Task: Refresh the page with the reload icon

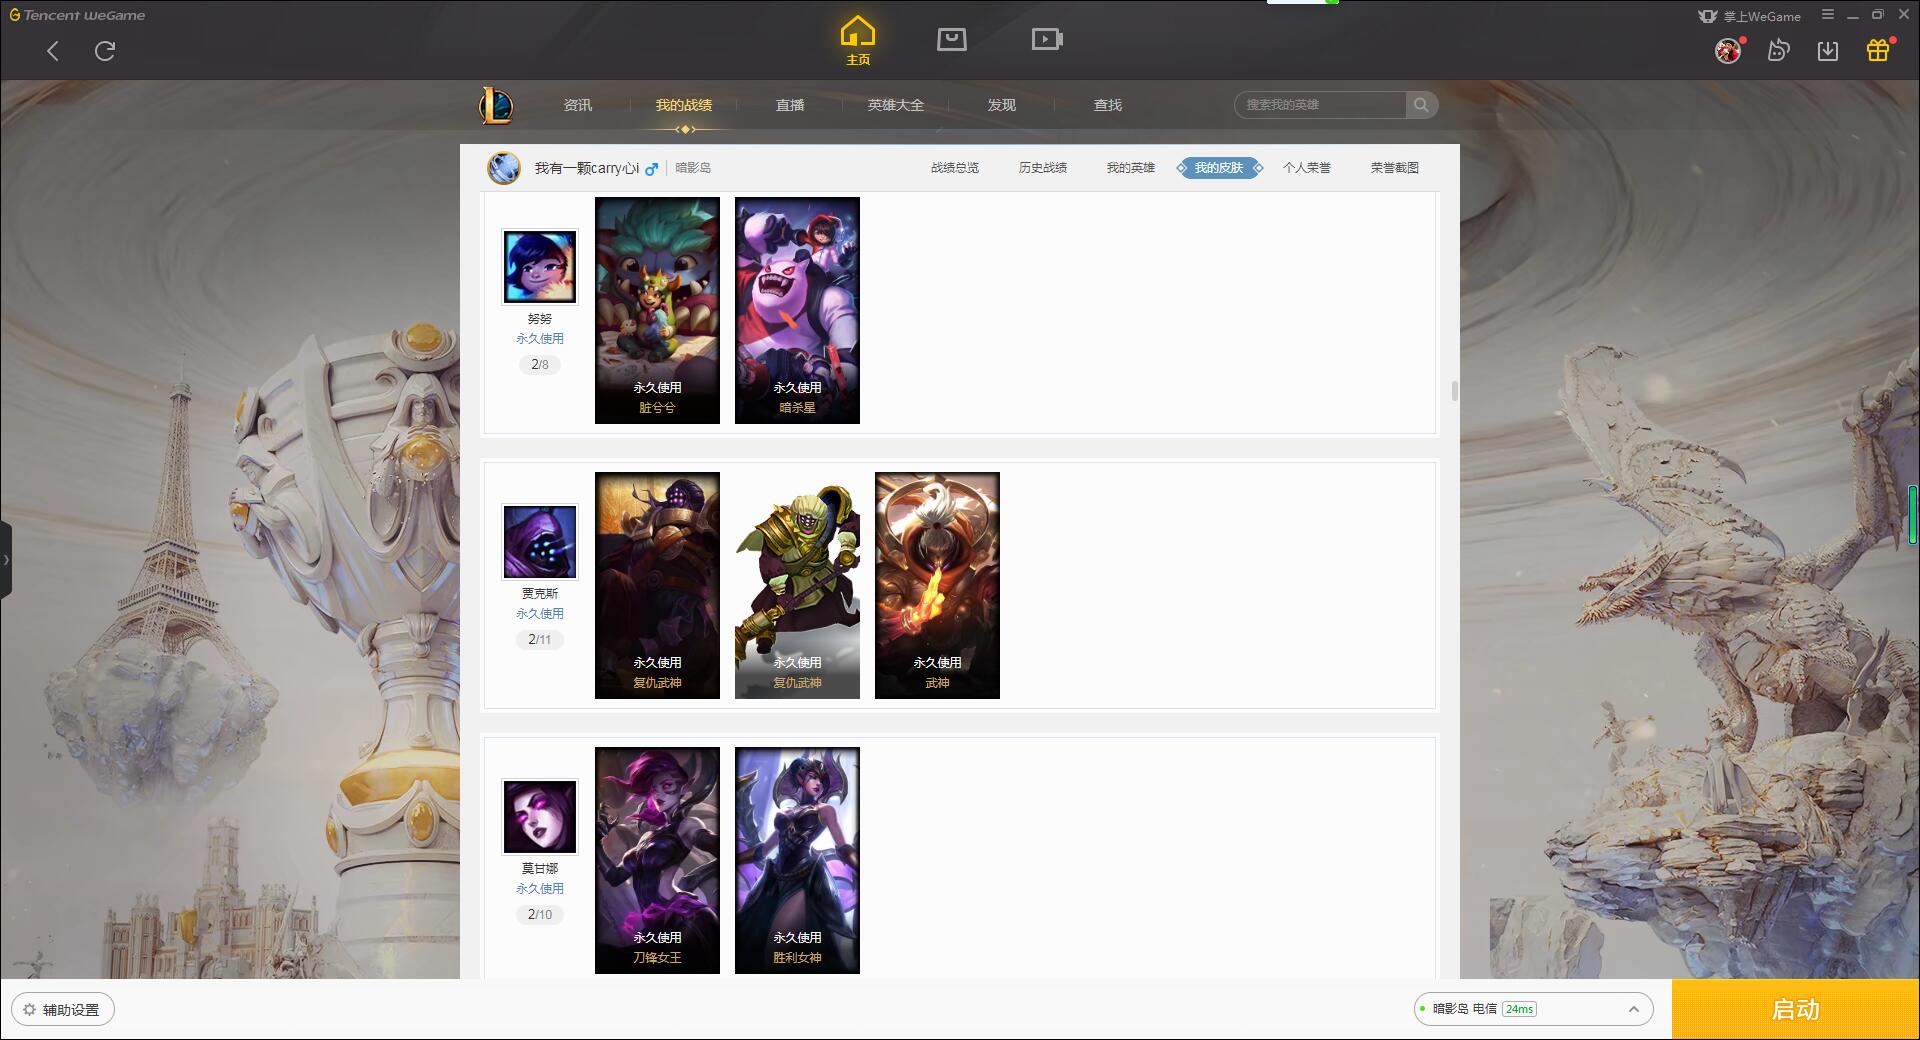Action: pyautogui.click(x=105, y=51)
